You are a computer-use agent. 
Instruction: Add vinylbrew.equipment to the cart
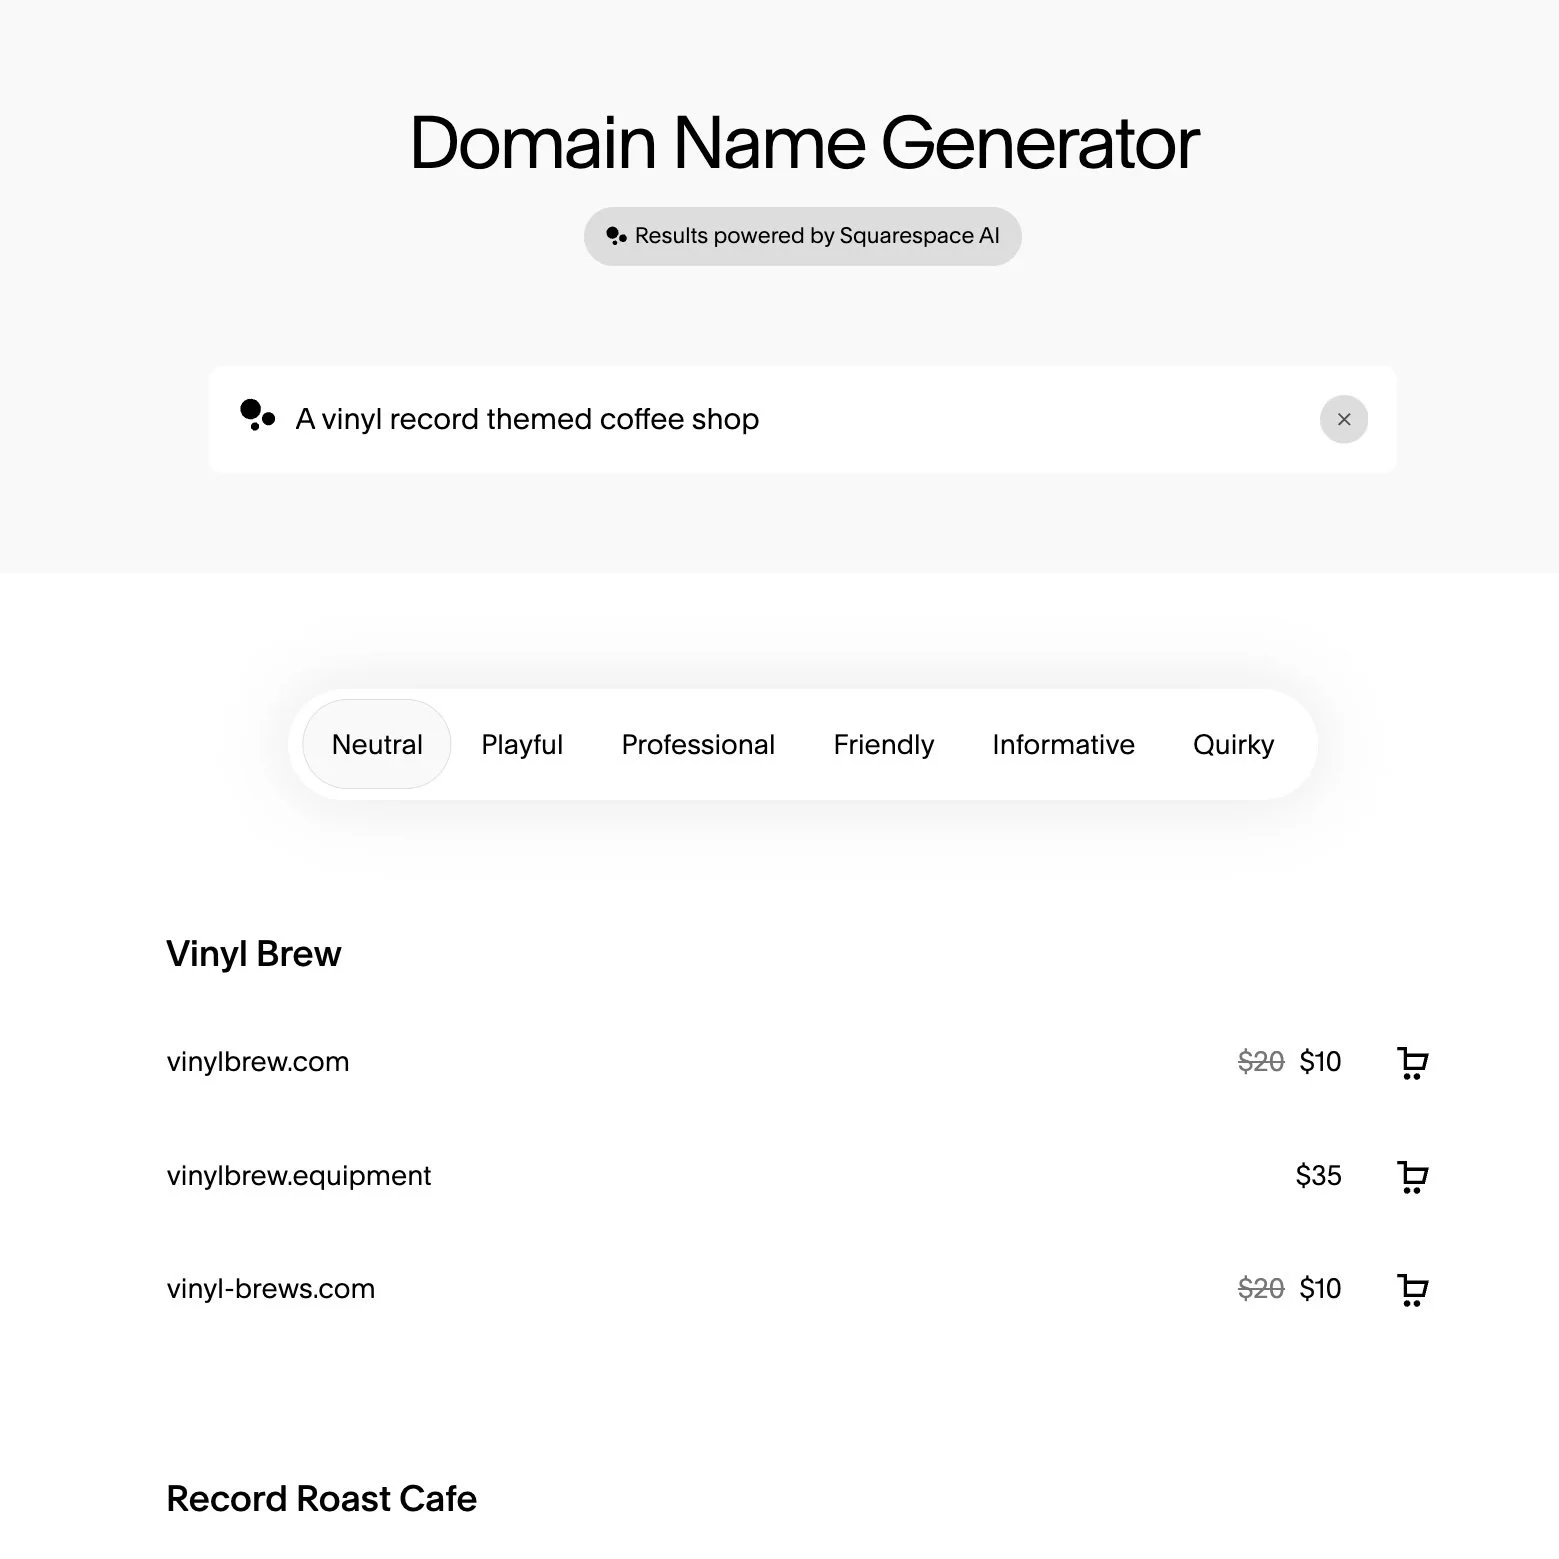click(1412, 1176)
